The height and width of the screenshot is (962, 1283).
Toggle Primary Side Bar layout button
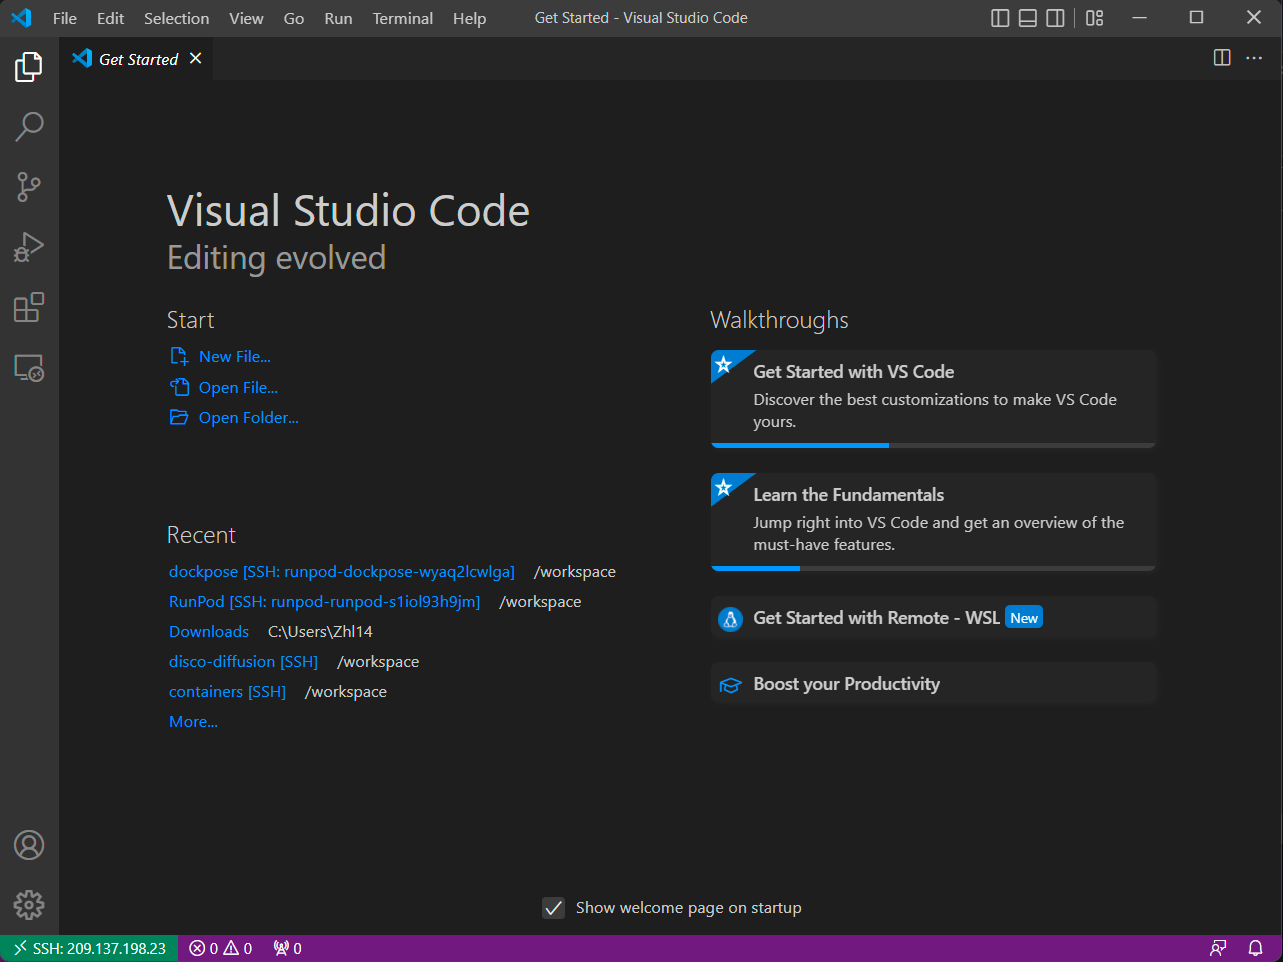click(x=1000, y=18)
